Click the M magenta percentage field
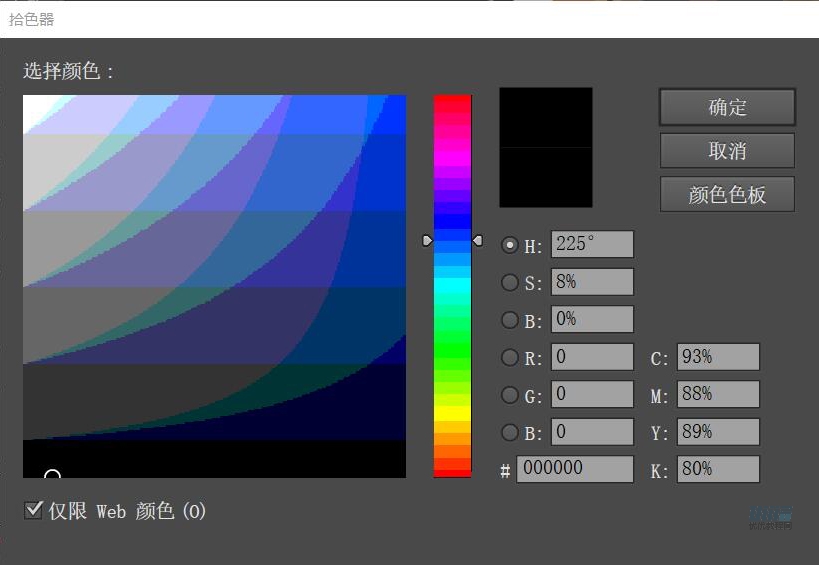Image resolution: width=819 pixels, height=565 pixels. (x=717, y=394)
